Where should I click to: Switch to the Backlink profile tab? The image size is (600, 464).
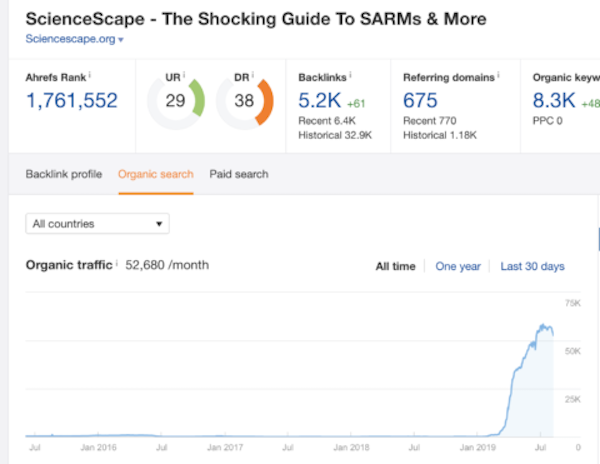pyautogui.click(x=64, y=174)
